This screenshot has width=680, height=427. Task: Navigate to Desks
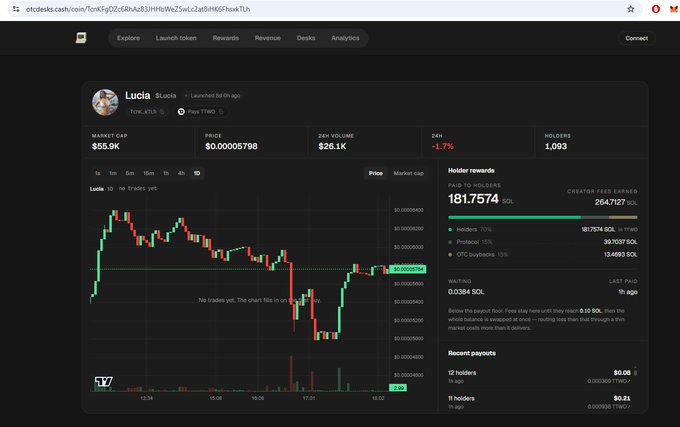(306, 38)
